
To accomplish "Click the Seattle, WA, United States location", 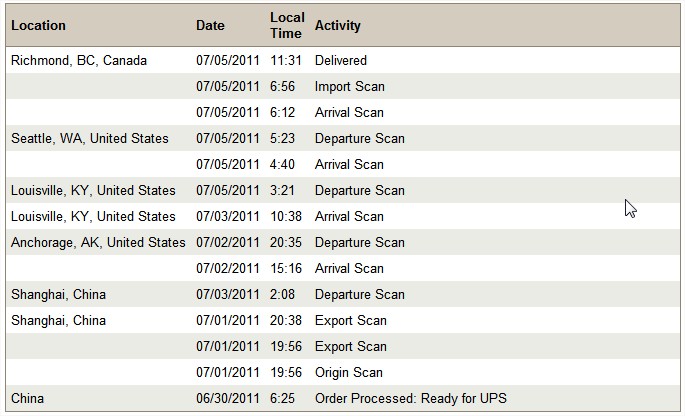I will [x=90, y=139].
